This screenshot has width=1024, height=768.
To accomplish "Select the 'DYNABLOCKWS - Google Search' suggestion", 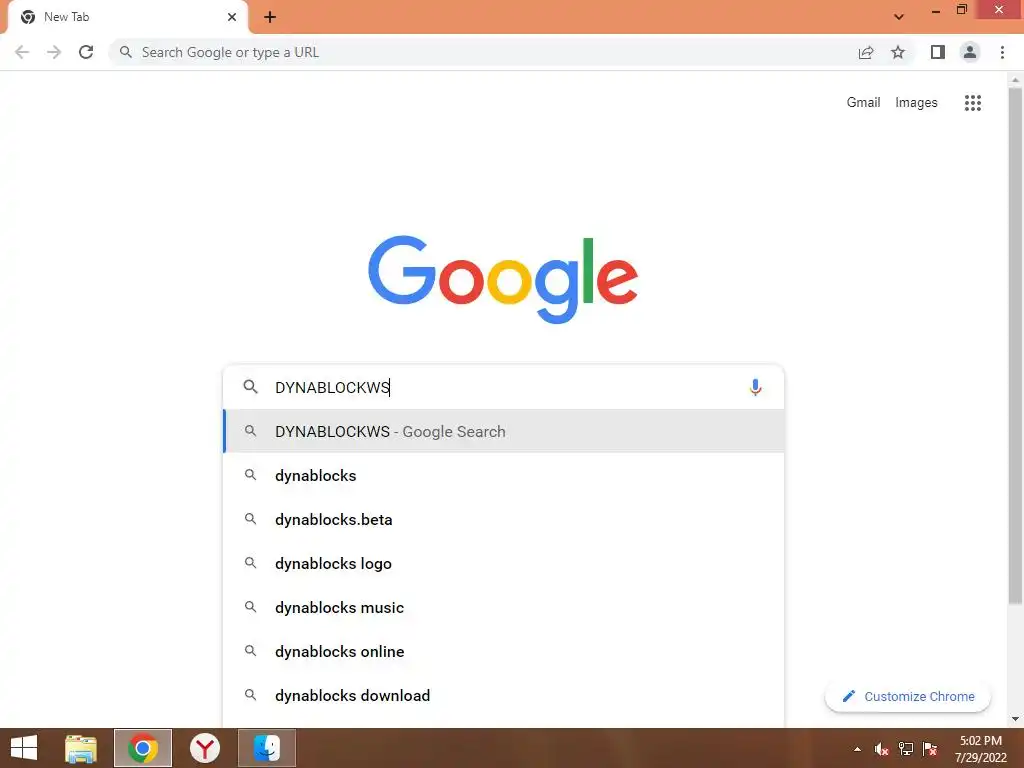I will 504,431.
